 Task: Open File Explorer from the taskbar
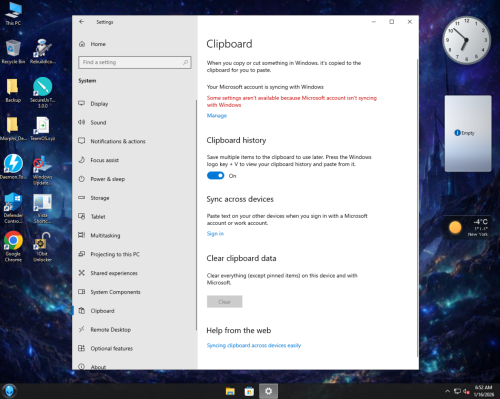pos(230,391)
